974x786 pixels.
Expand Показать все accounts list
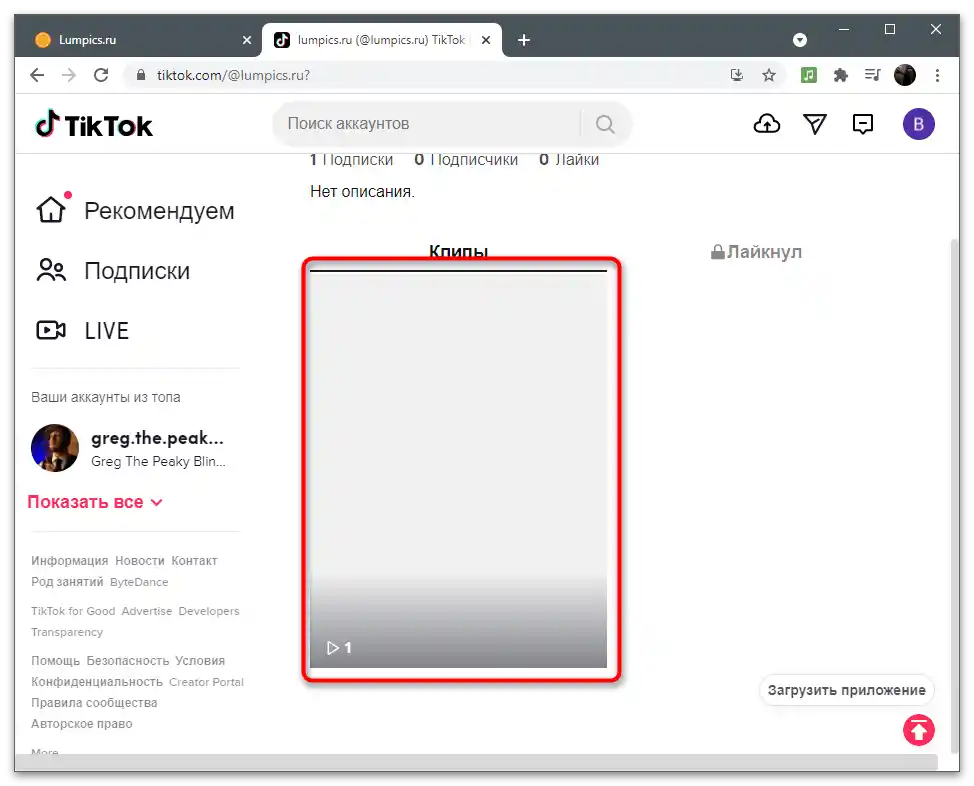point(94,502)
